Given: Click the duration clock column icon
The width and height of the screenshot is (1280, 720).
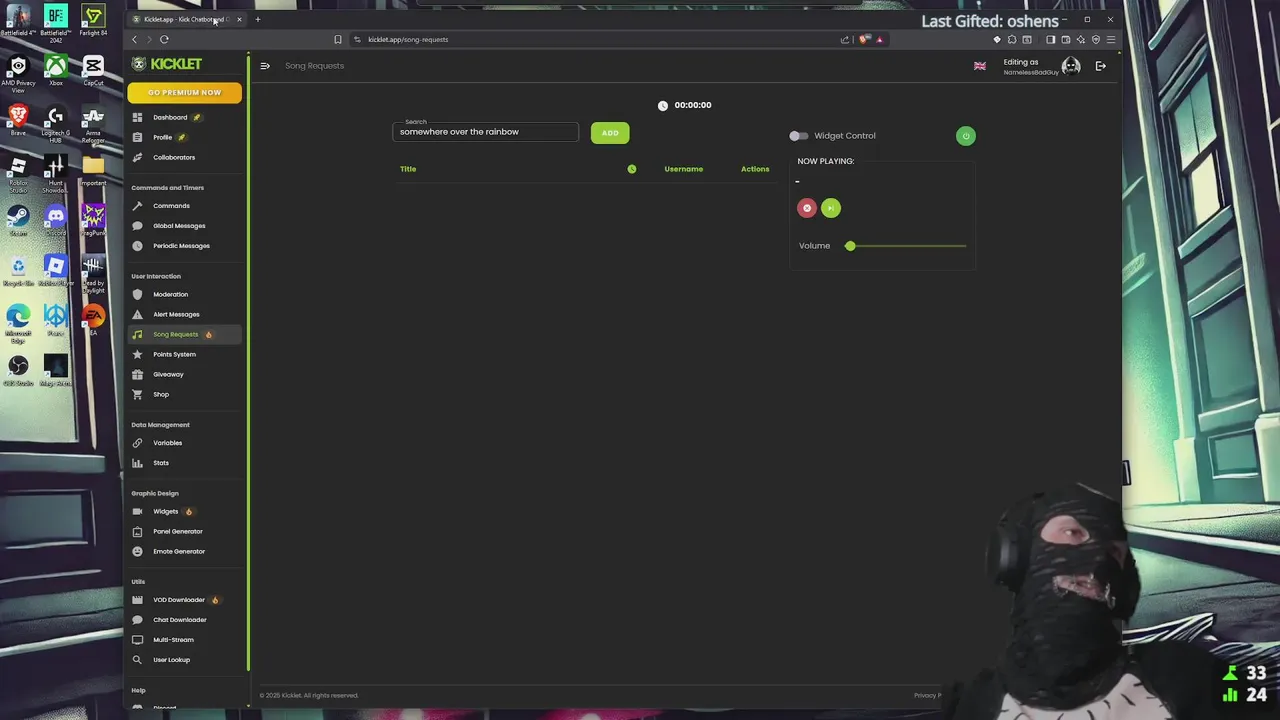Looking at the screenshot, I should point(632,169).
